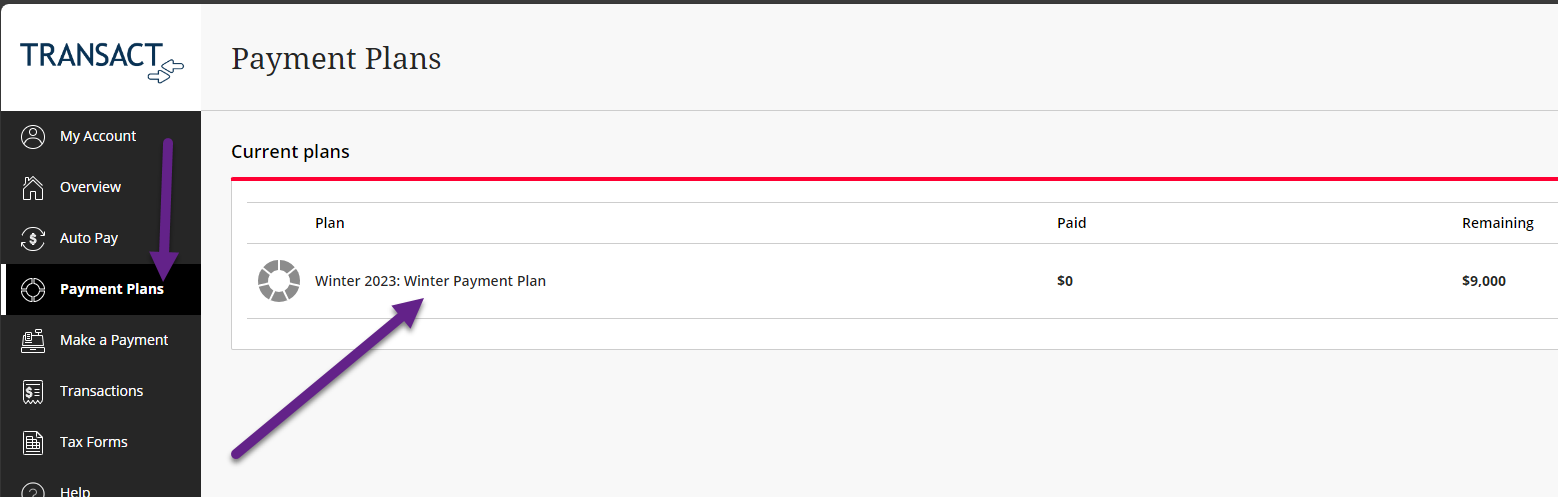The width and height of the screenshot is (1558, 497).
Task: Click the $9,000 remaining amount
Action: tap(1483, 281)
